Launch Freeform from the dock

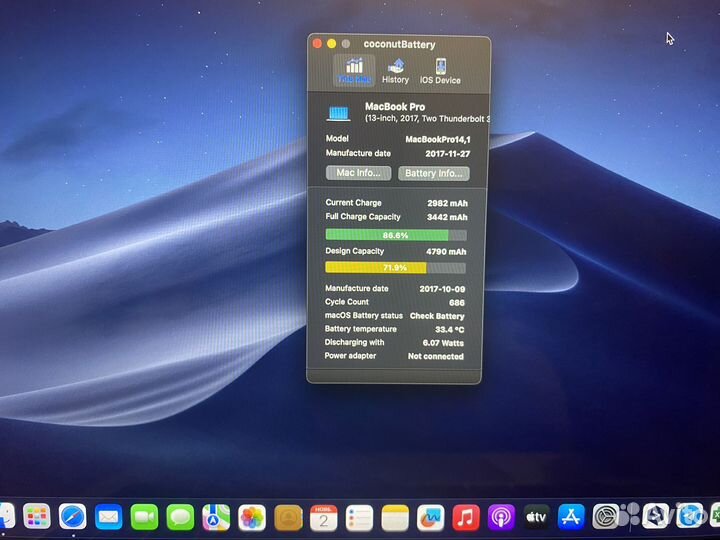(431, 518)
